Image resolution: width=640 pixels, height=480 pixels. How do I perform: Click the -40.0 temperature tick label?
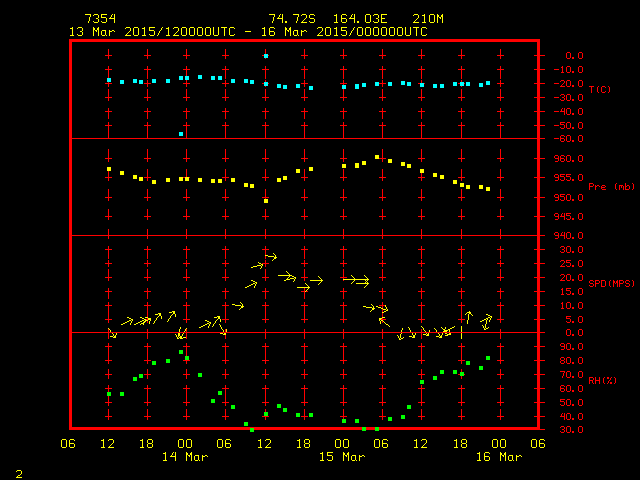coord(569,112)
